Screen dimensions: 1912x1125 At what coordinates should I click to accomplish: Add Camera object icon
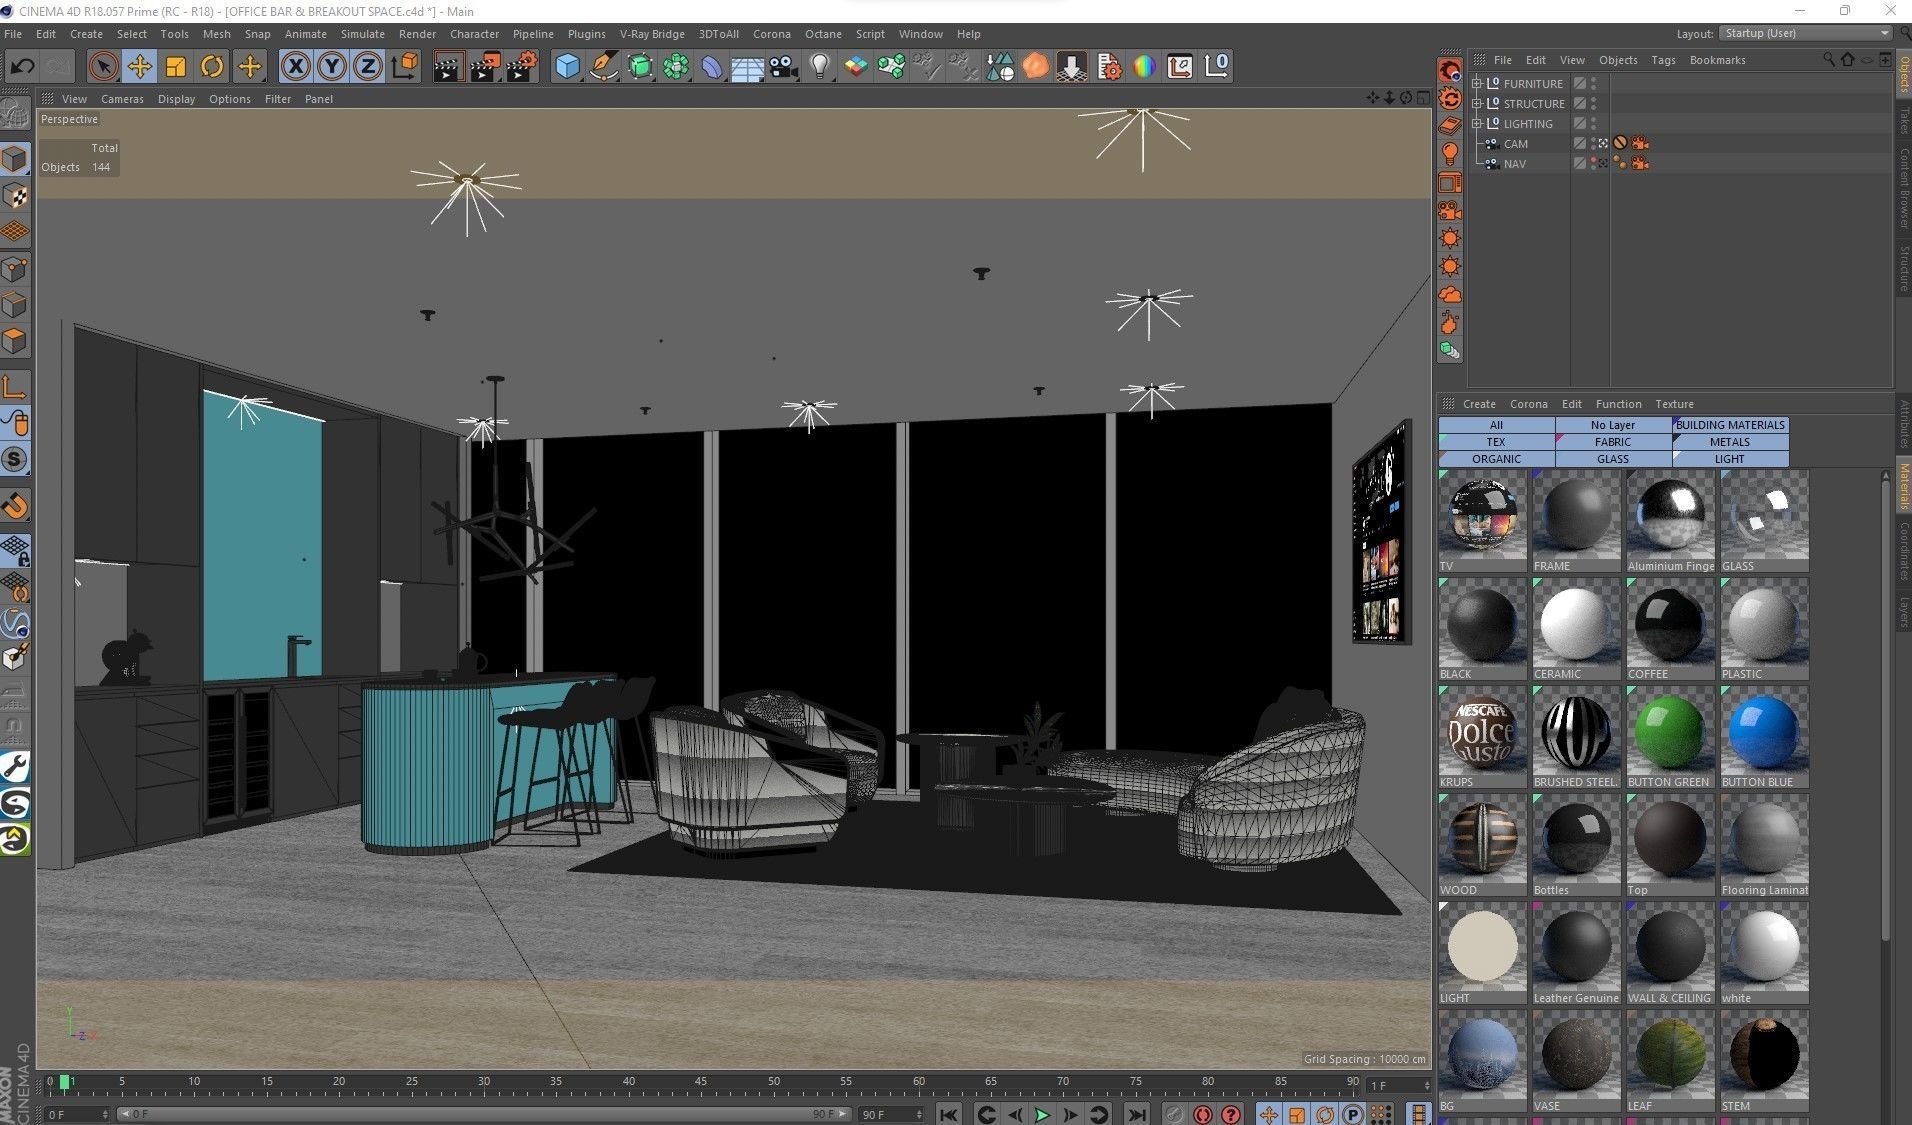[783, 67]
